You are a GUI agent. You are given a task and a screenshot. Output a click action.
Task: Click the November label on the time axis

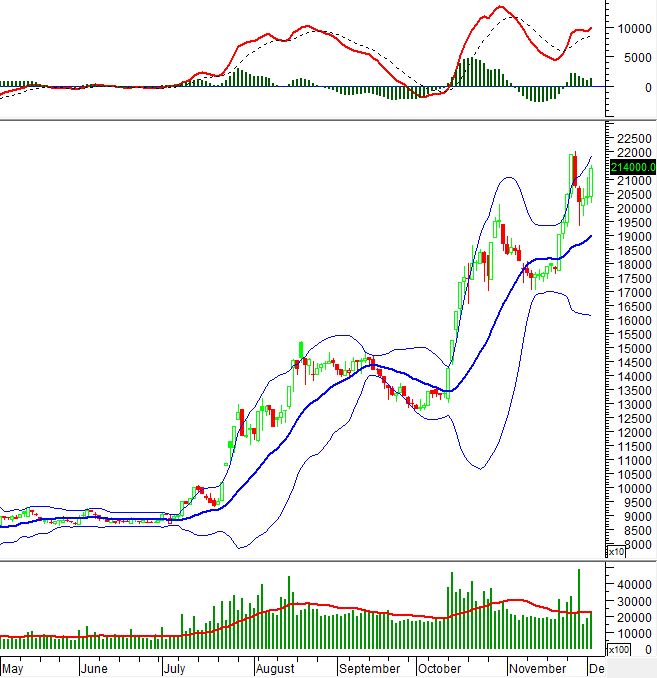[x=535, y=668]
